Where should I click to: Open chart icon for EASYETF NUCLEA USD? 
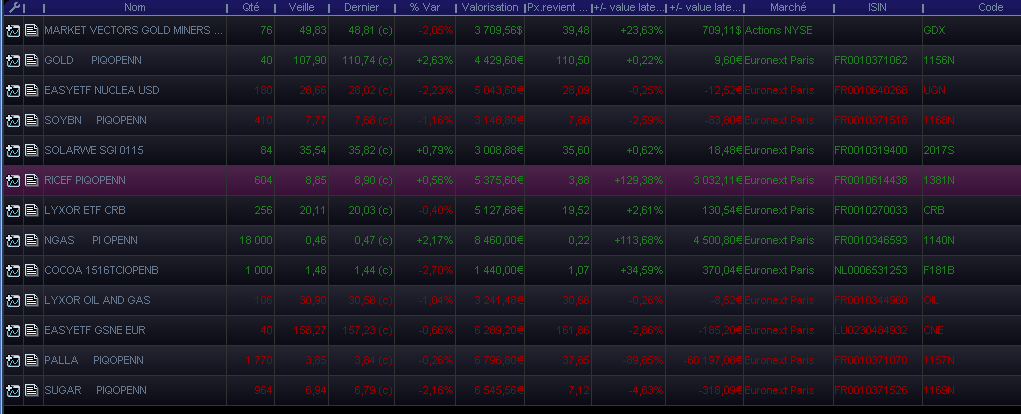click(x=13, y=90)
